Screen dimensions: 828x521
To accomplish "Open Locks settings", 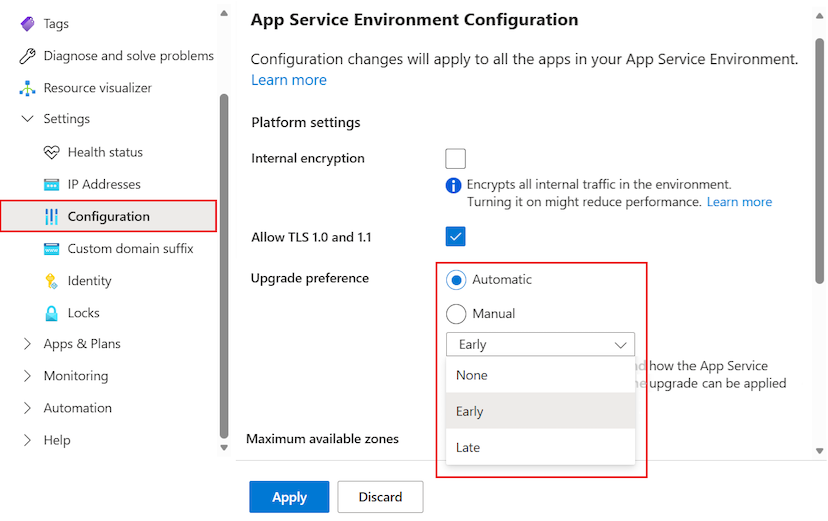I will pyautogui.click(x=83, y=314).
